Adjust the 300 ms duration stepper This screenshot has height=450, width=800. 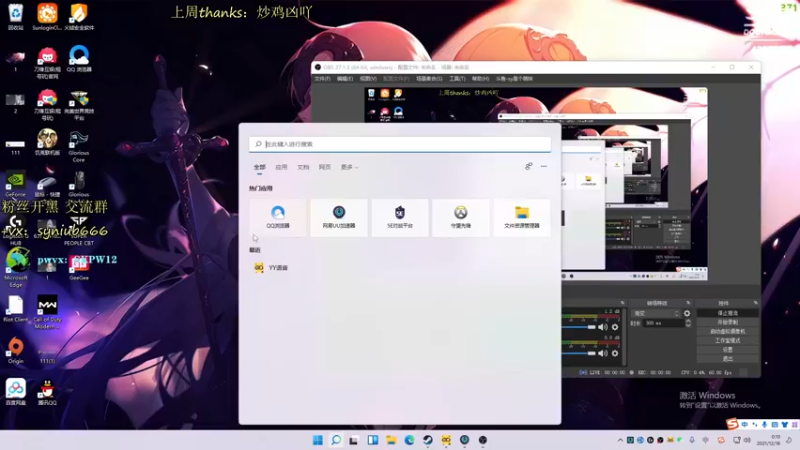tap(688, 323)
